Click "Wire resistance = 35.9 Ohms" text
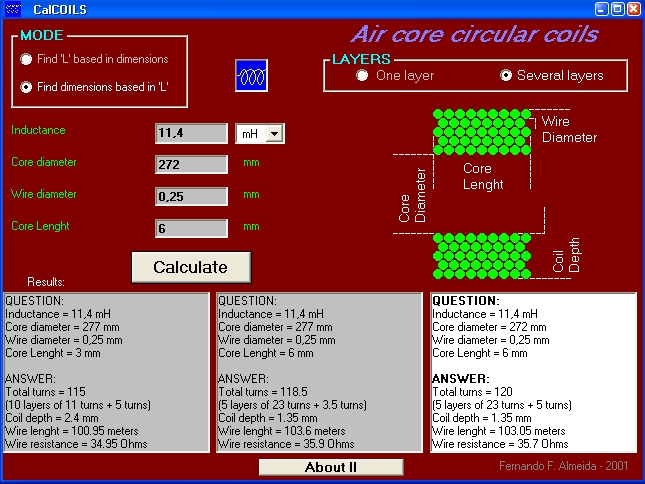The width and height of the screenshot is (645, 484). 286,444
